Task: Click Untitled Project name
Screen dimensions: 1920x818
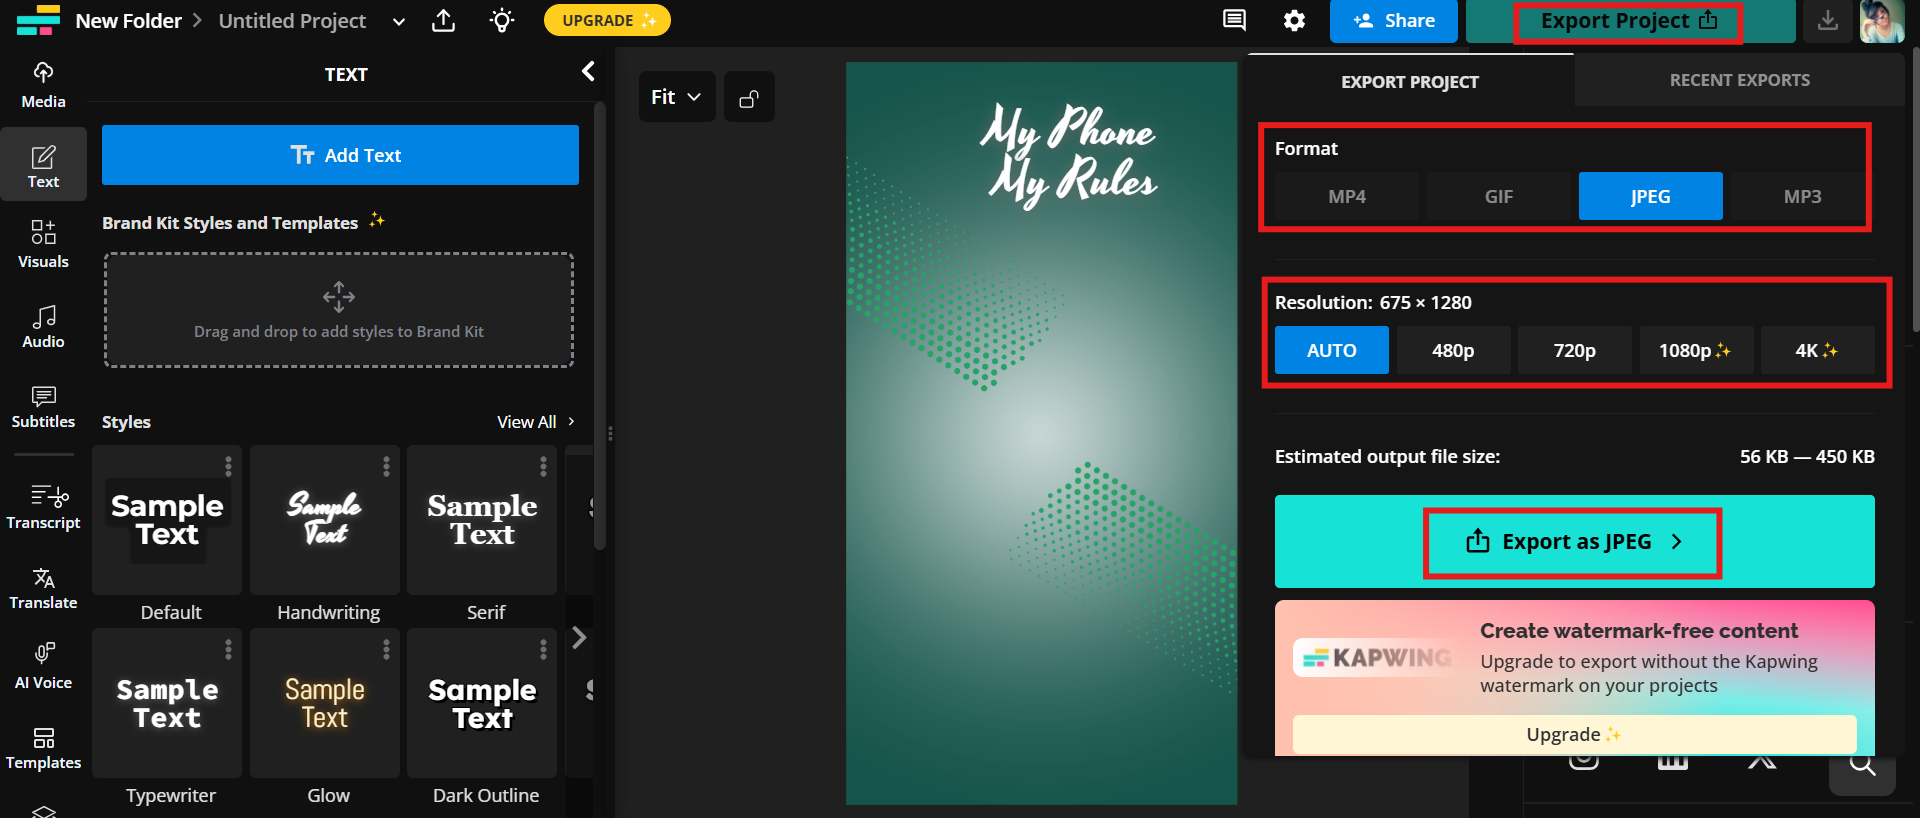Action: tap(292, 21)
